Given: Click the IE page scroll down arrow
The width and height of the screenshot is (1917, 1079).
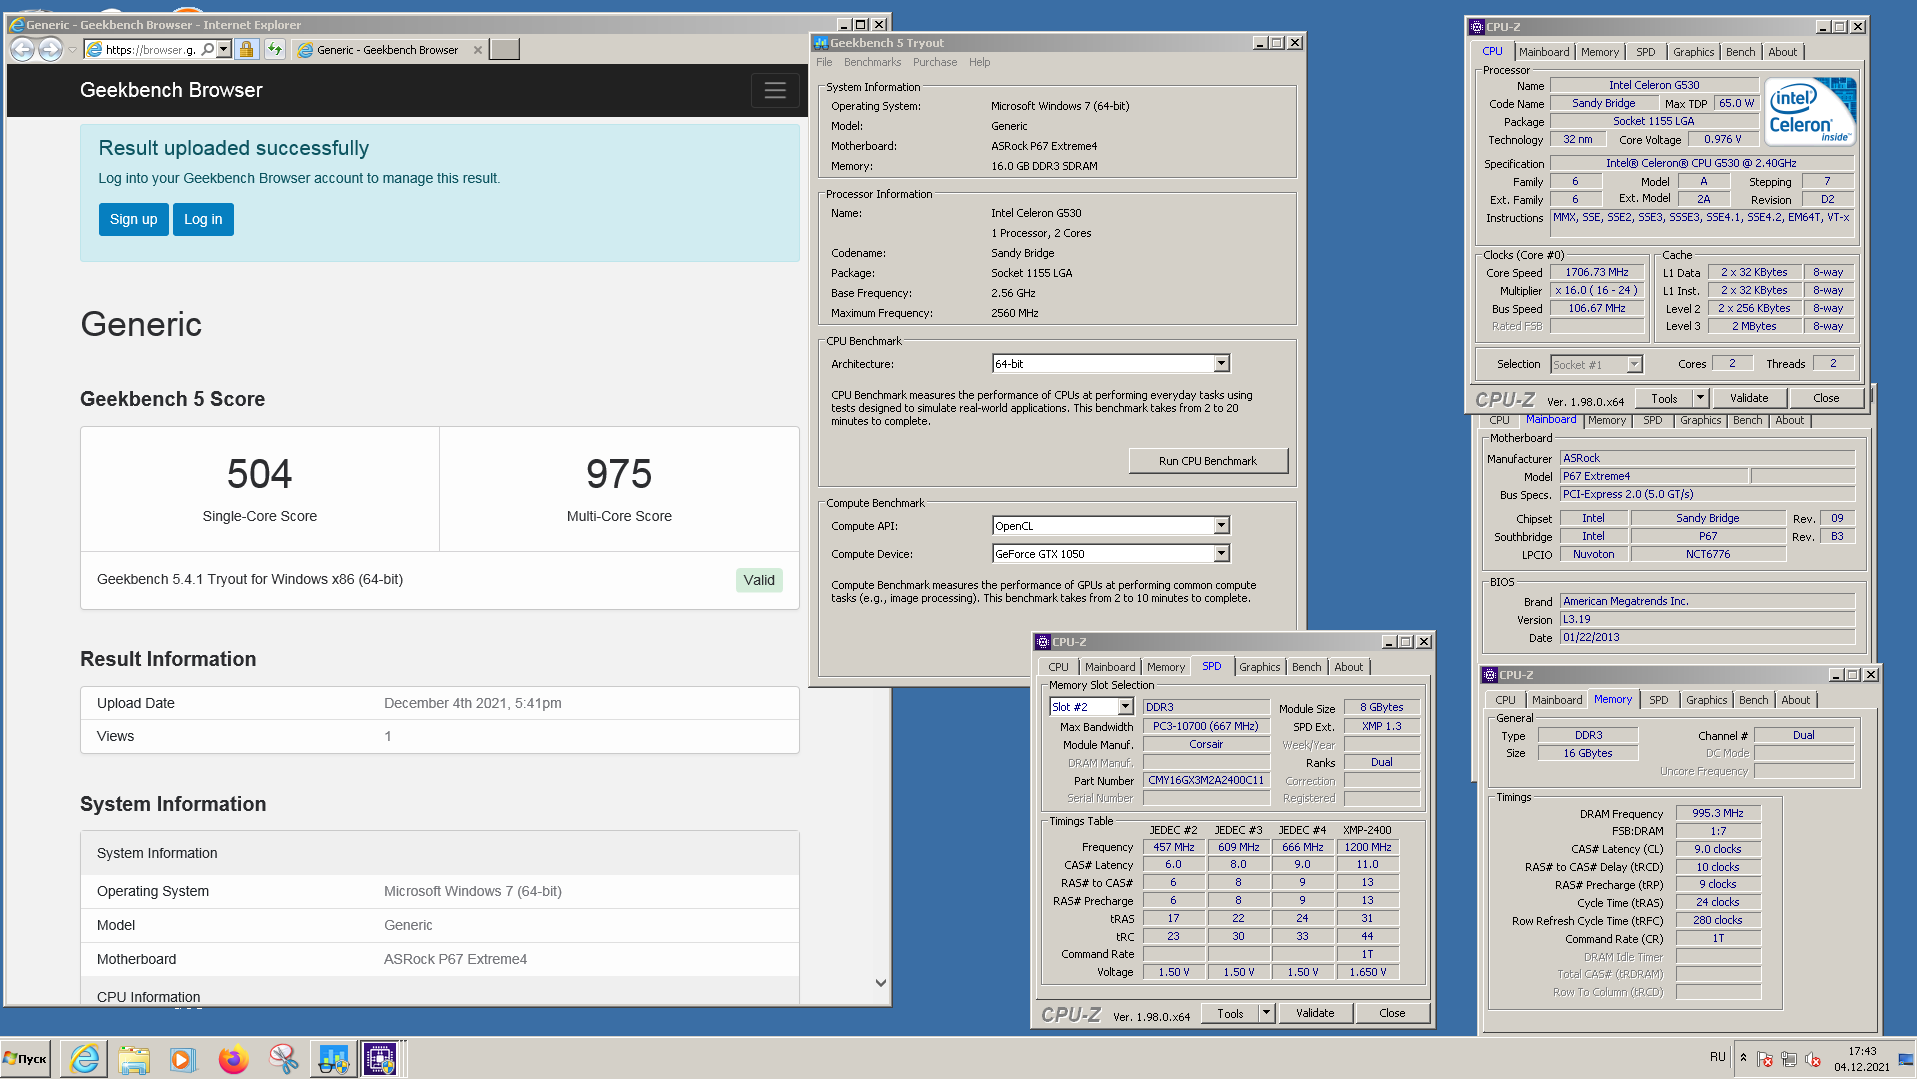Looking at the screenshot, I should (880, 983).
